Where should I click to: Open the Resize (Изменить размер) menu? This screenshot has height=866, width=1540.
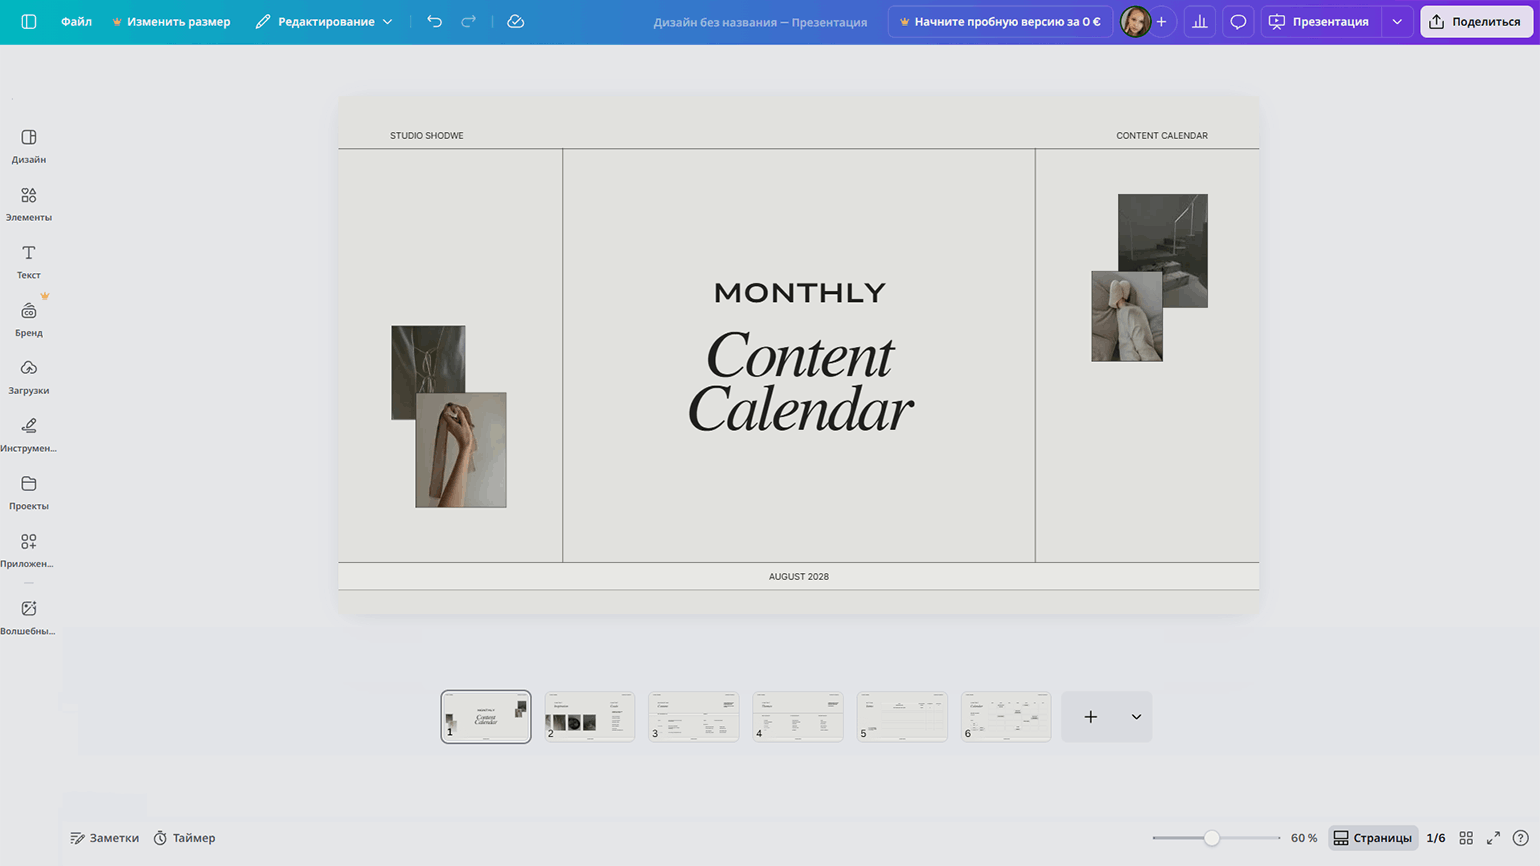(x=171, y=21)
